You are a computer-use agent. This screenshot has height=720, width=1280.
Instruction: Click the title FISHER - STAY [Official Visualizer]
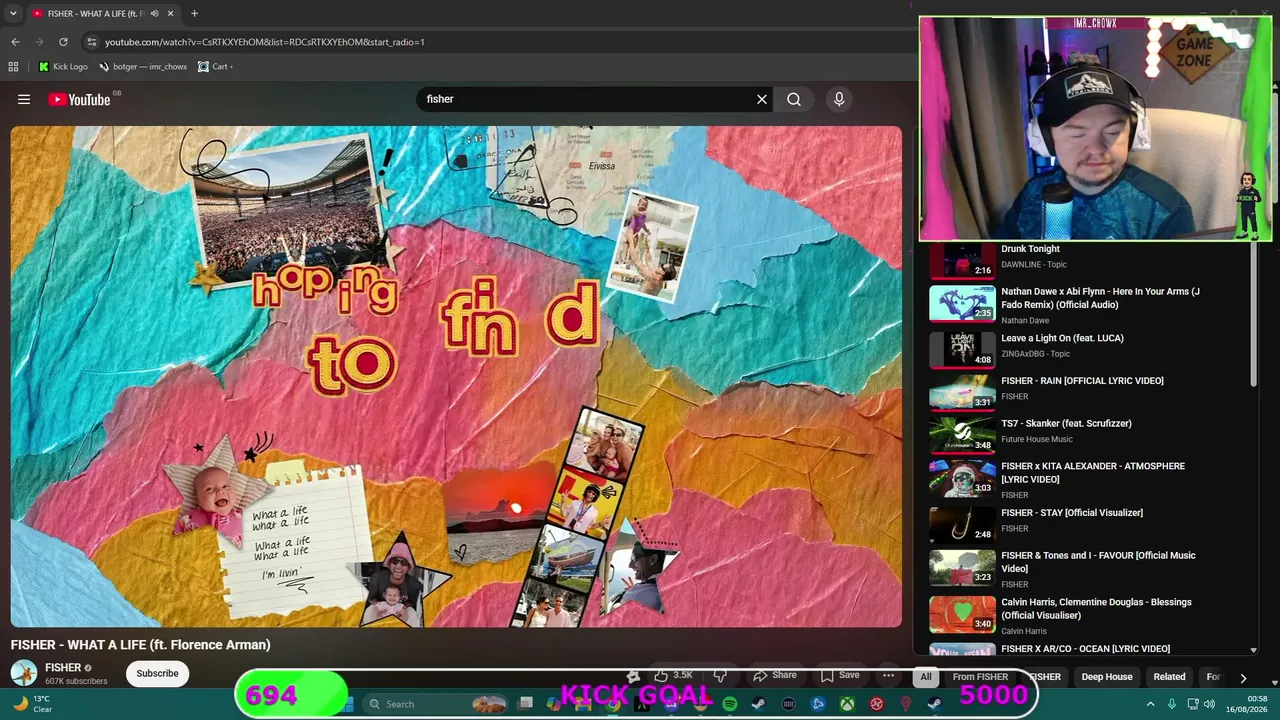coord(1072,513)
